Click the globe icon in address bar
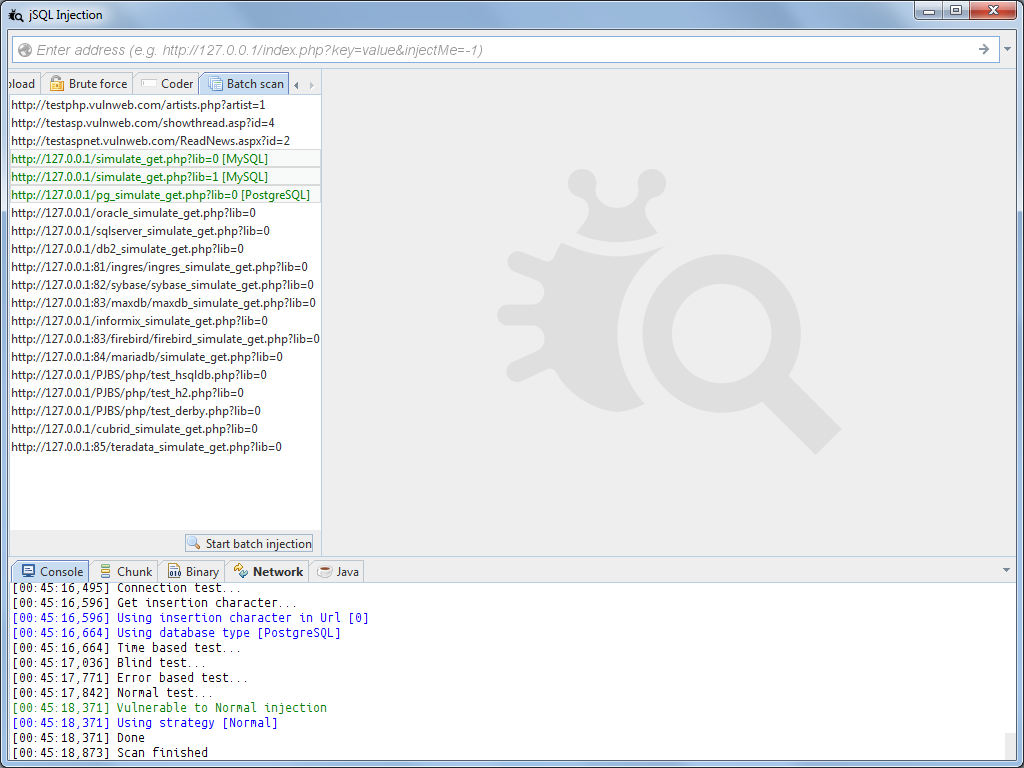 pyautogui.click(x=25, y=50)
